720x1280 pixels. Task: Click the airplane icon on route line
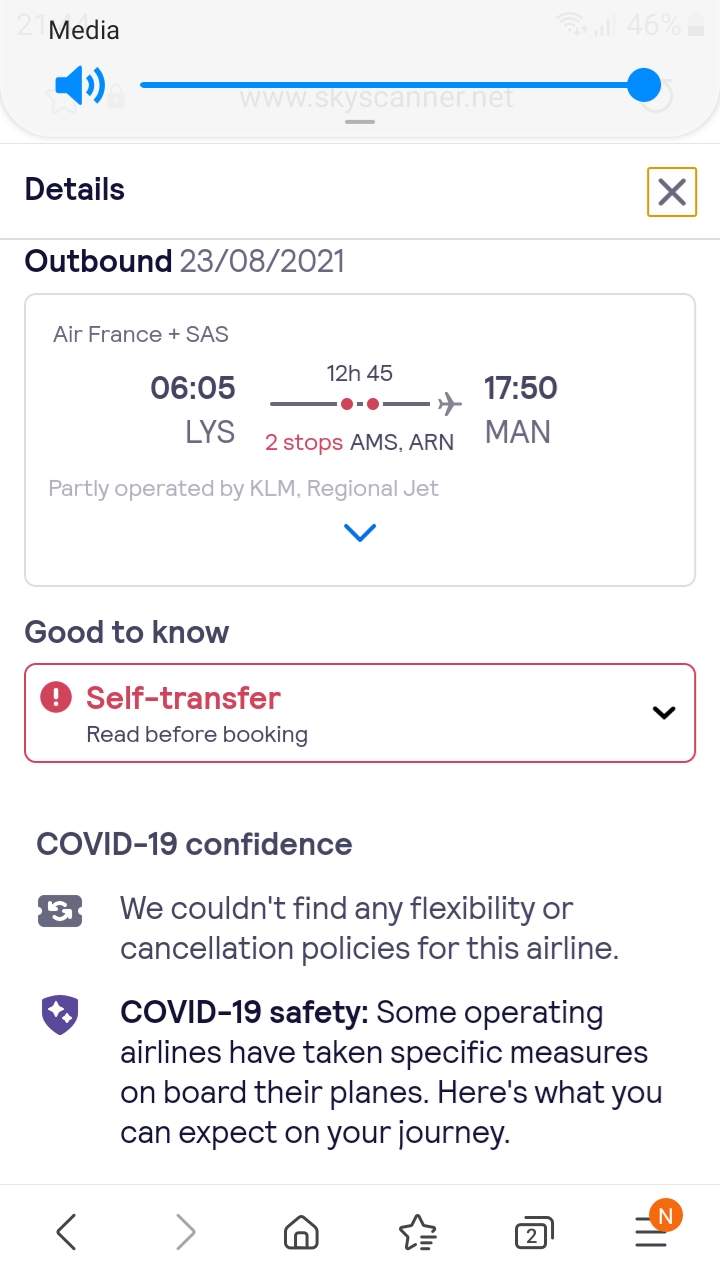(450, 404)
